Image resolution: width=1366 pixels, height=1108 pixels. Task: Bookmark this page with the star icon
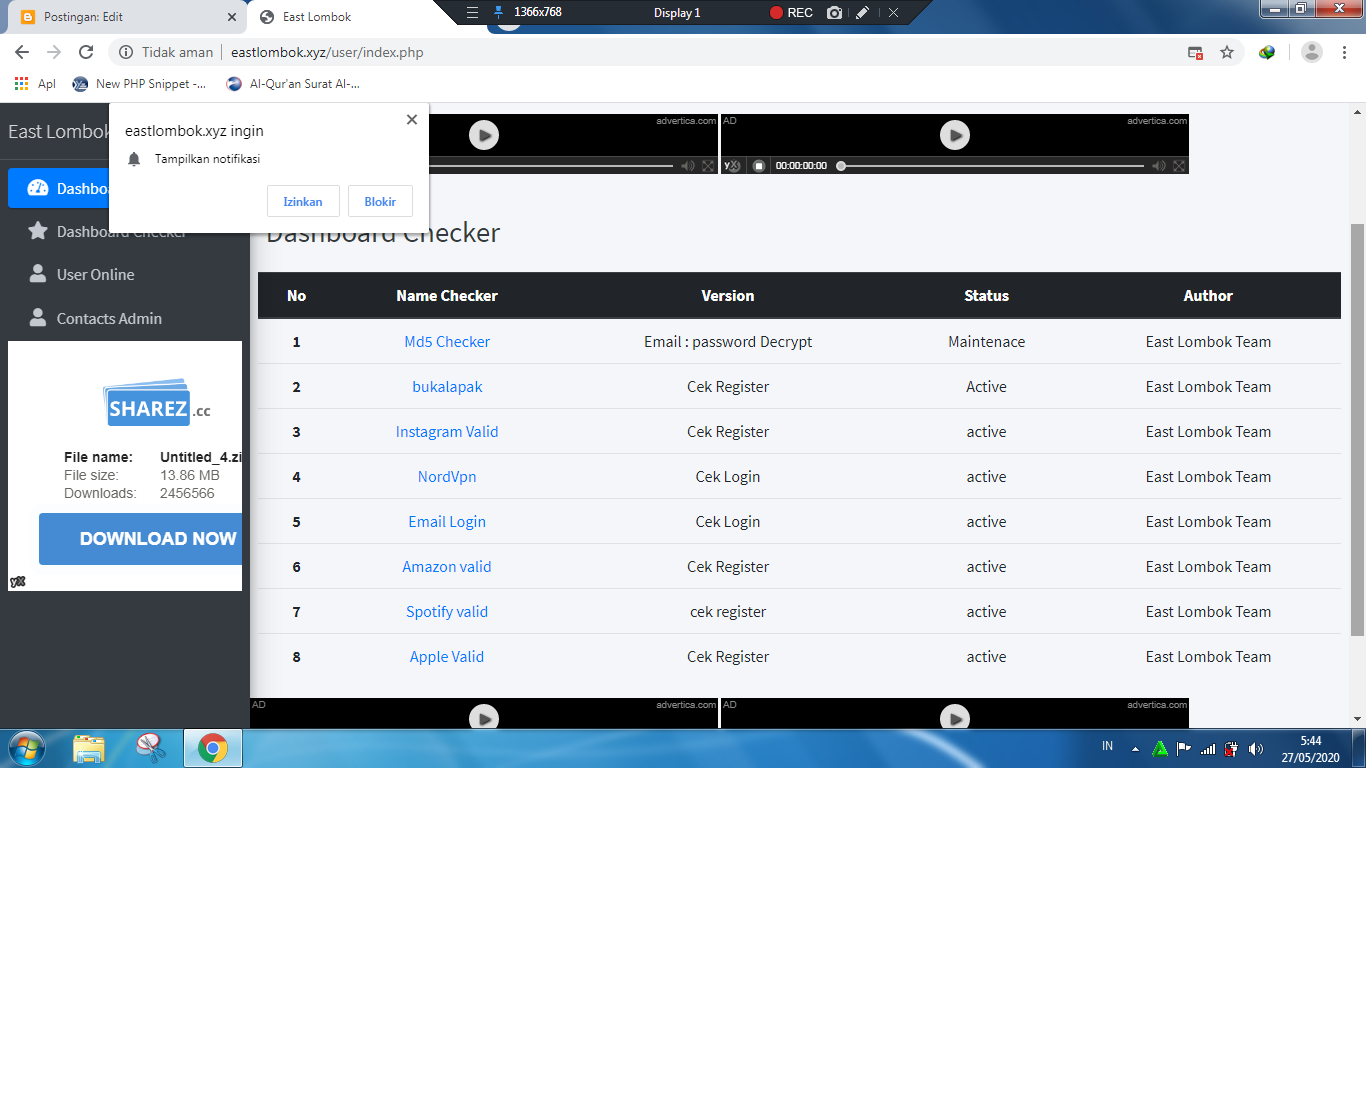pyautogui.click(x=1227, y=52)
